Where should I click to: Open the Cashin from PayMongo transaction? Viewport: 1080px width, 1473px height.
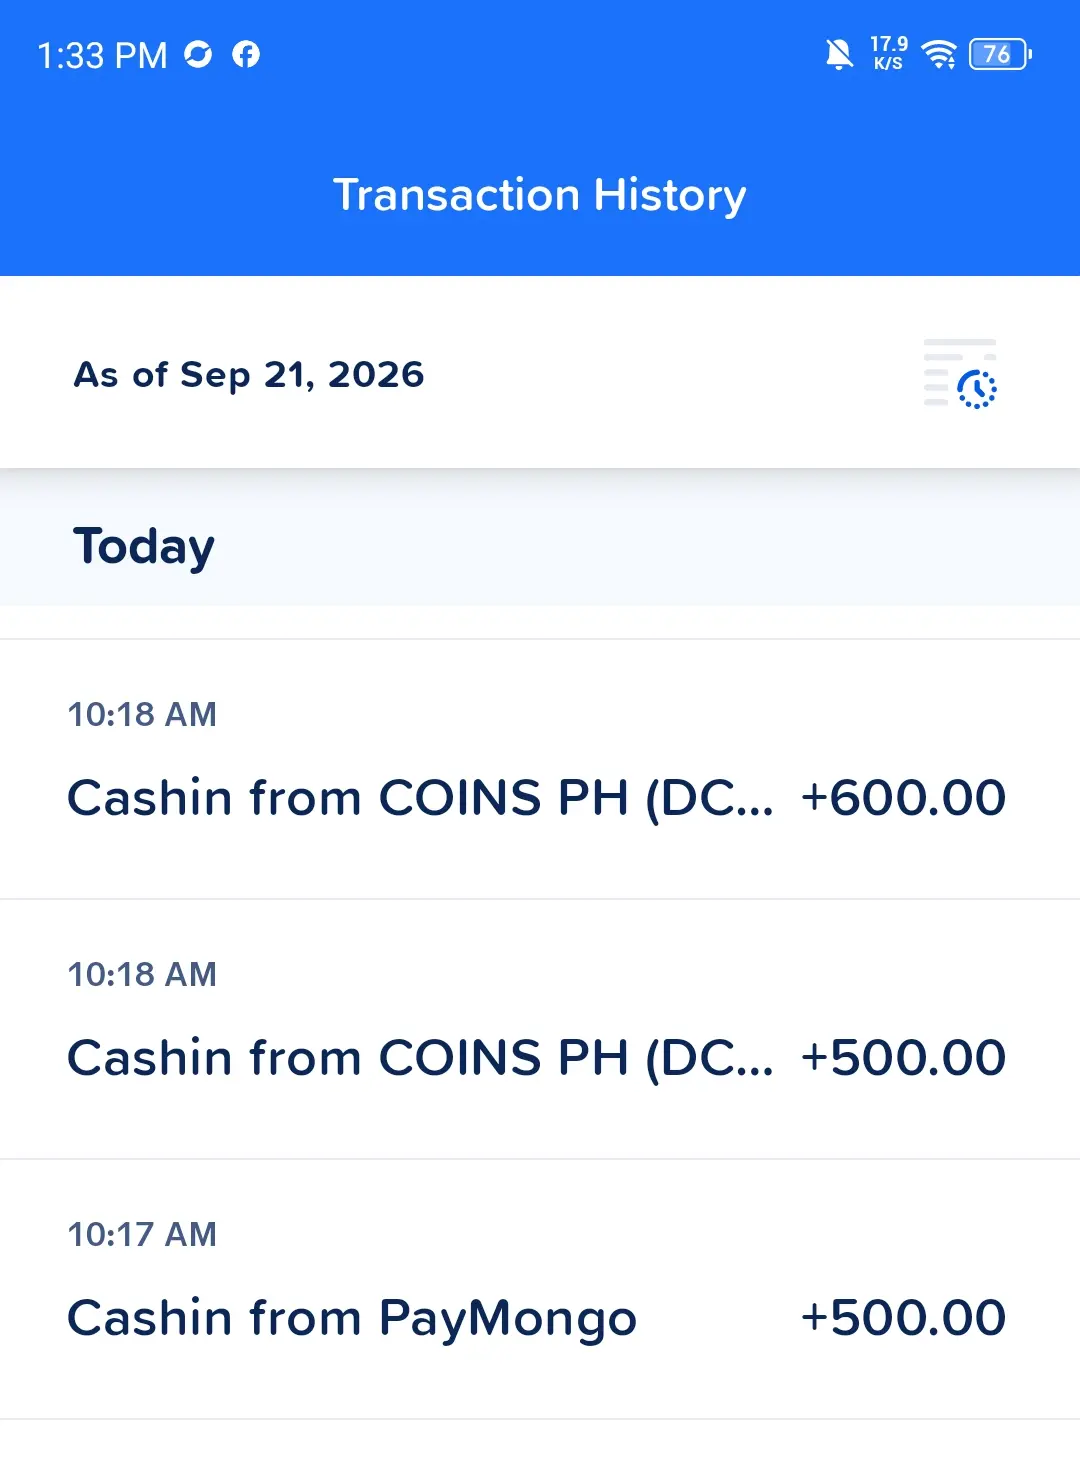[x=540, y=1289]
